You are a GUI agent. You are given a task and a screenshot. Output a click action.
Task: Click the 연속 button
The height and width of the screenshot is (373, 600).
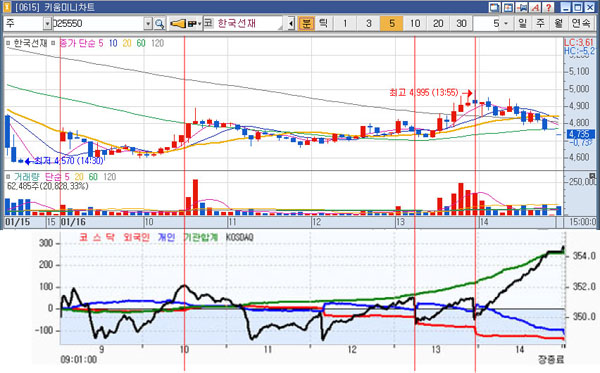[x=581, y=23]
